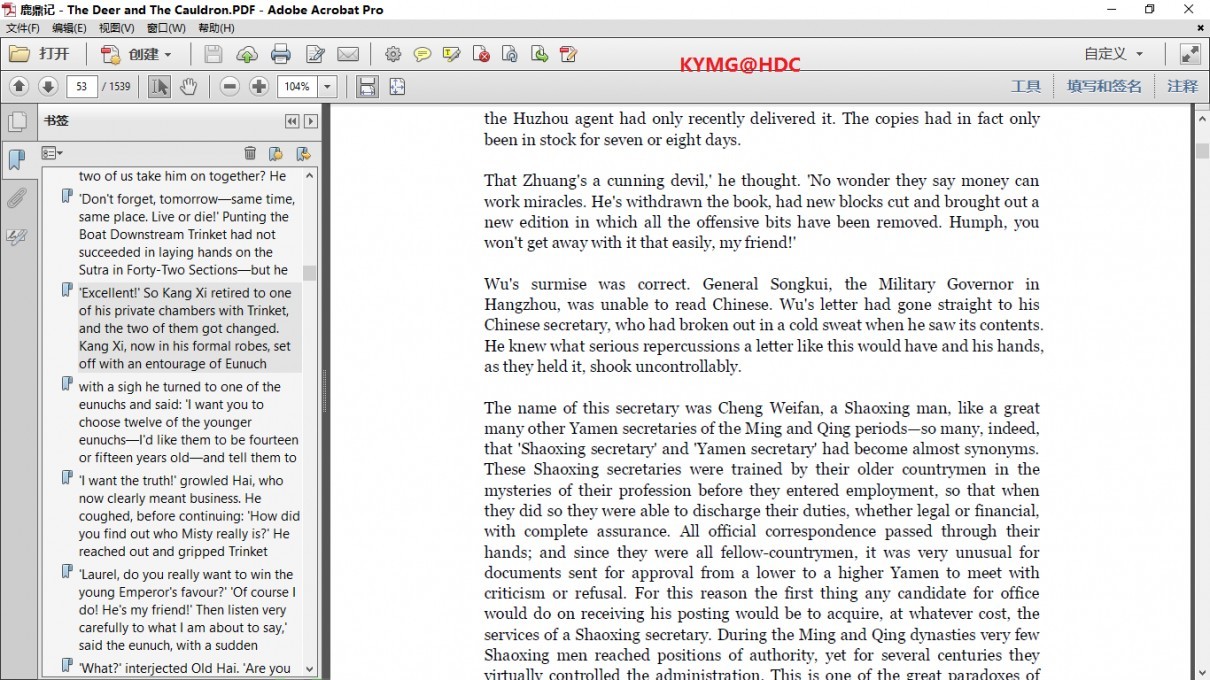Screen dimensions: 1210x680
Task: Toggle fit-width scrolling mode
Action: click(367, 87)
